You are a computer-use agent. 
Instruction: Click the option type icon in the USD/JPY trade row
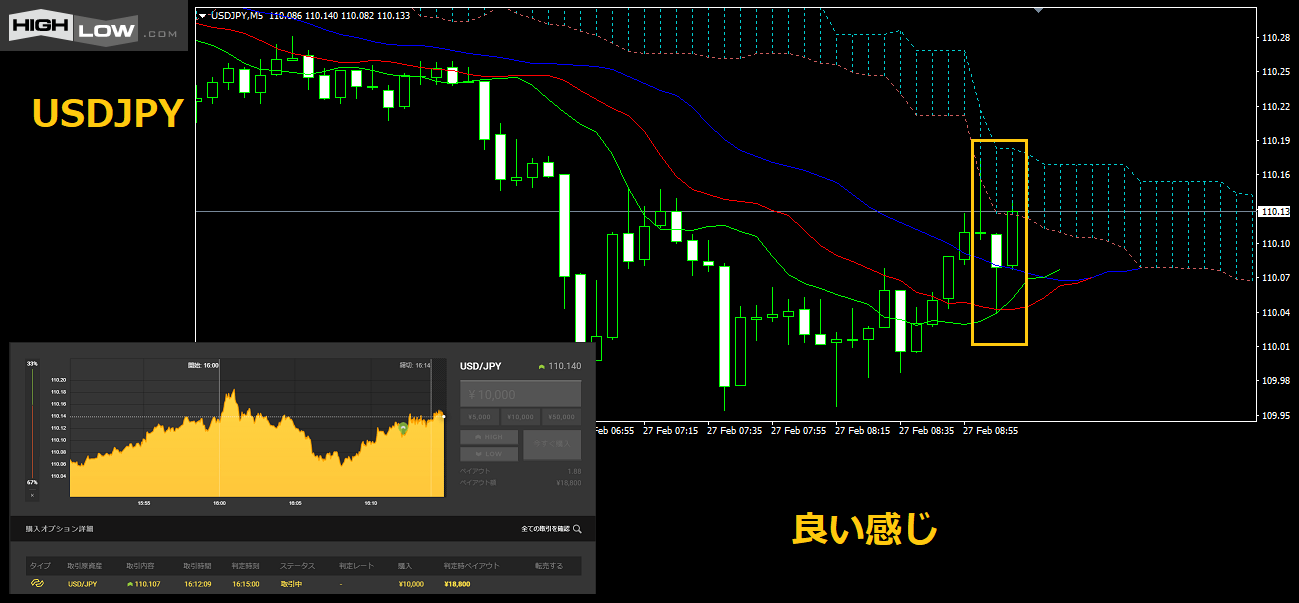37,583
